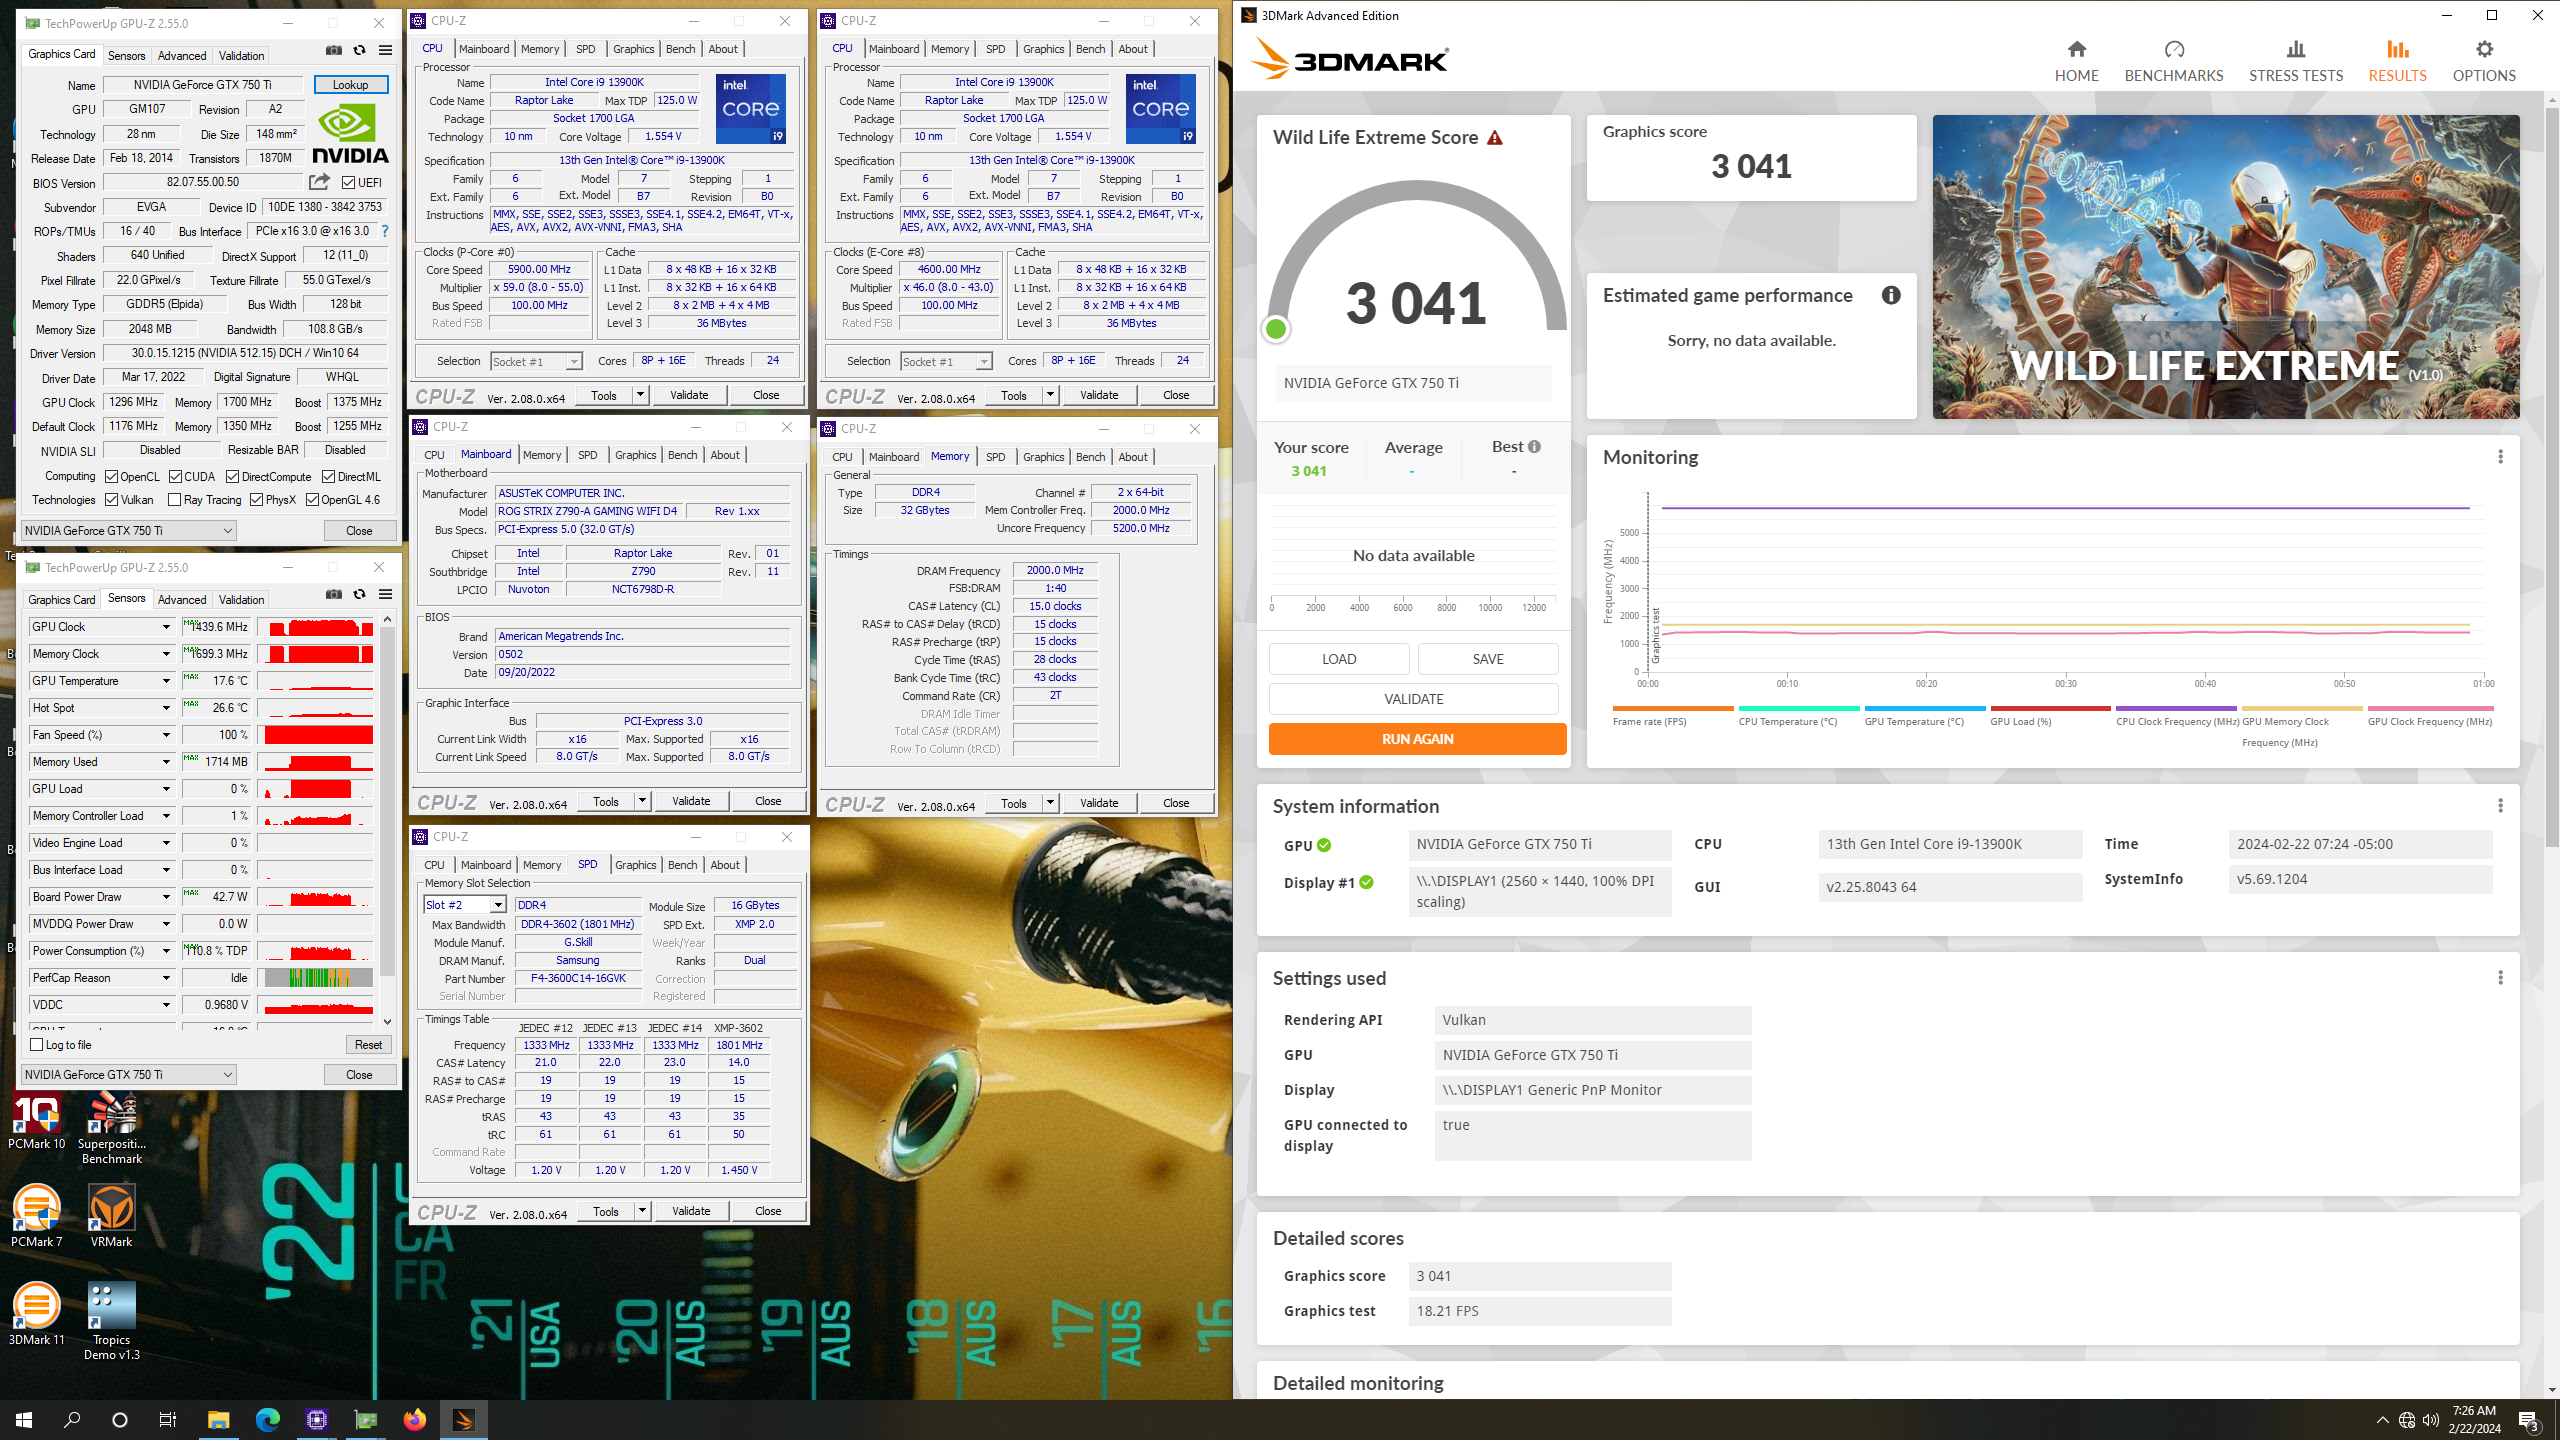Open RESULTS chart icon in 3DMark
Image resolution: width=2560 pixels, height=1440 pixels.
click(x=2397, y=49)
